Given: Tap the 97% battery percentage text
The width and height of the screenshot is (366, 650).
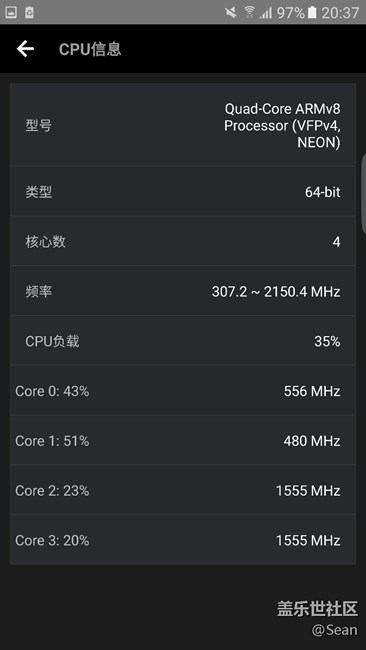Looking at the screenshot, I should 291,13.
